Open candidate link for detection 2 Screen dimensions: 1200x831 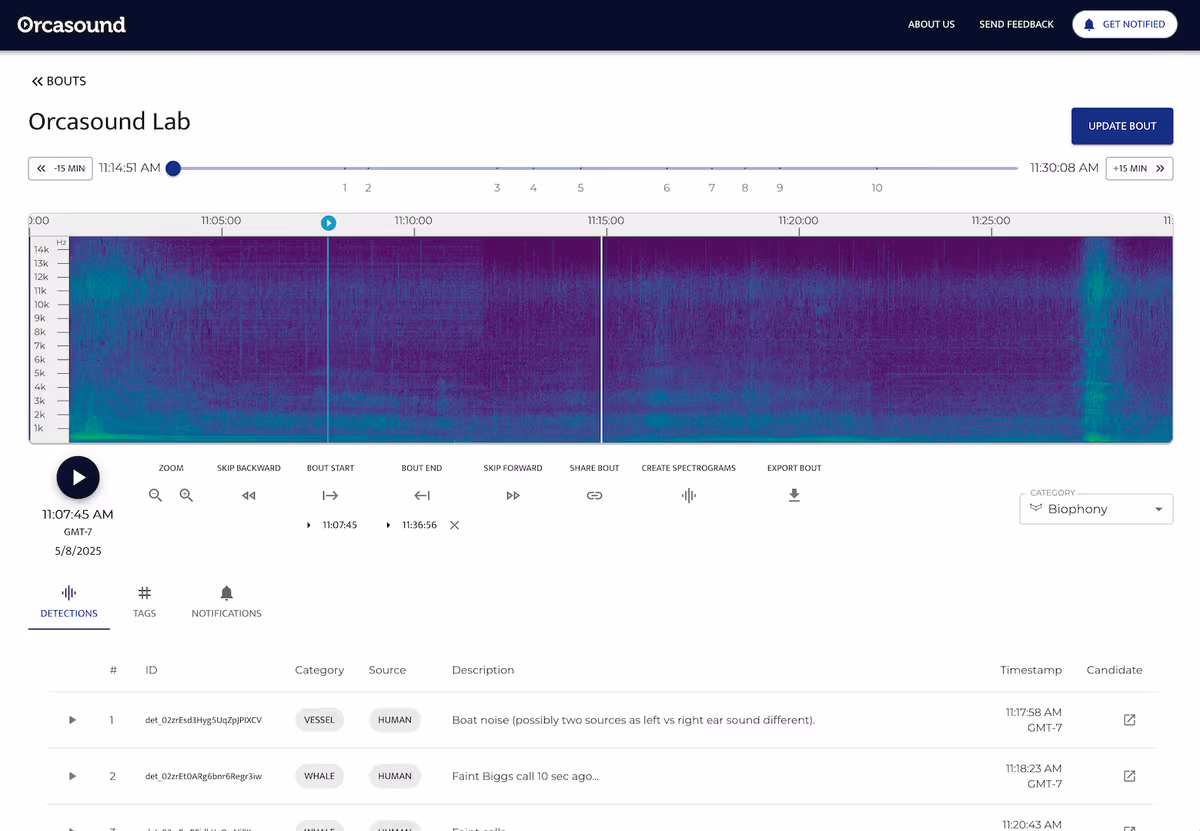(1129, 776)
